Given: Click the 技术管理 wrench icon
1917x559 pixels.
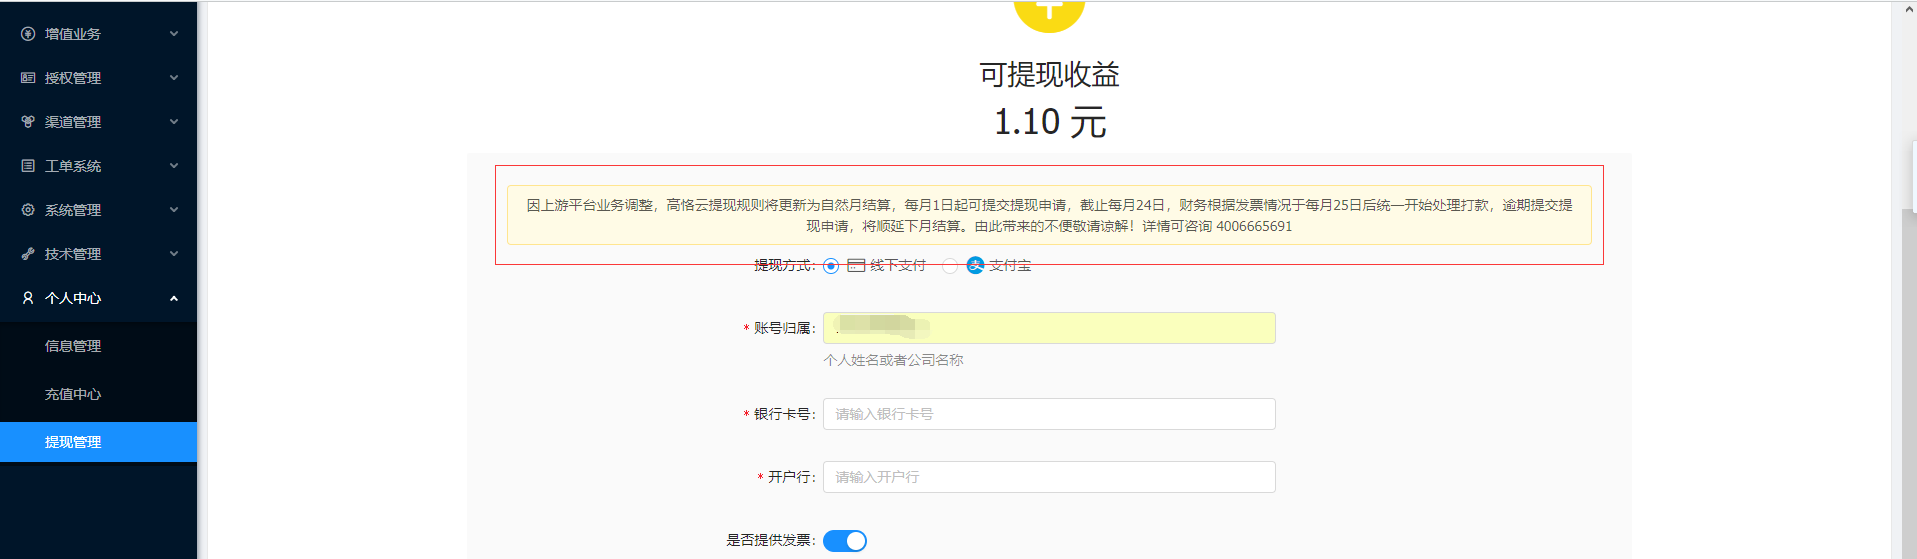Looking at the screenshot, I should click(x=28, y=254).
